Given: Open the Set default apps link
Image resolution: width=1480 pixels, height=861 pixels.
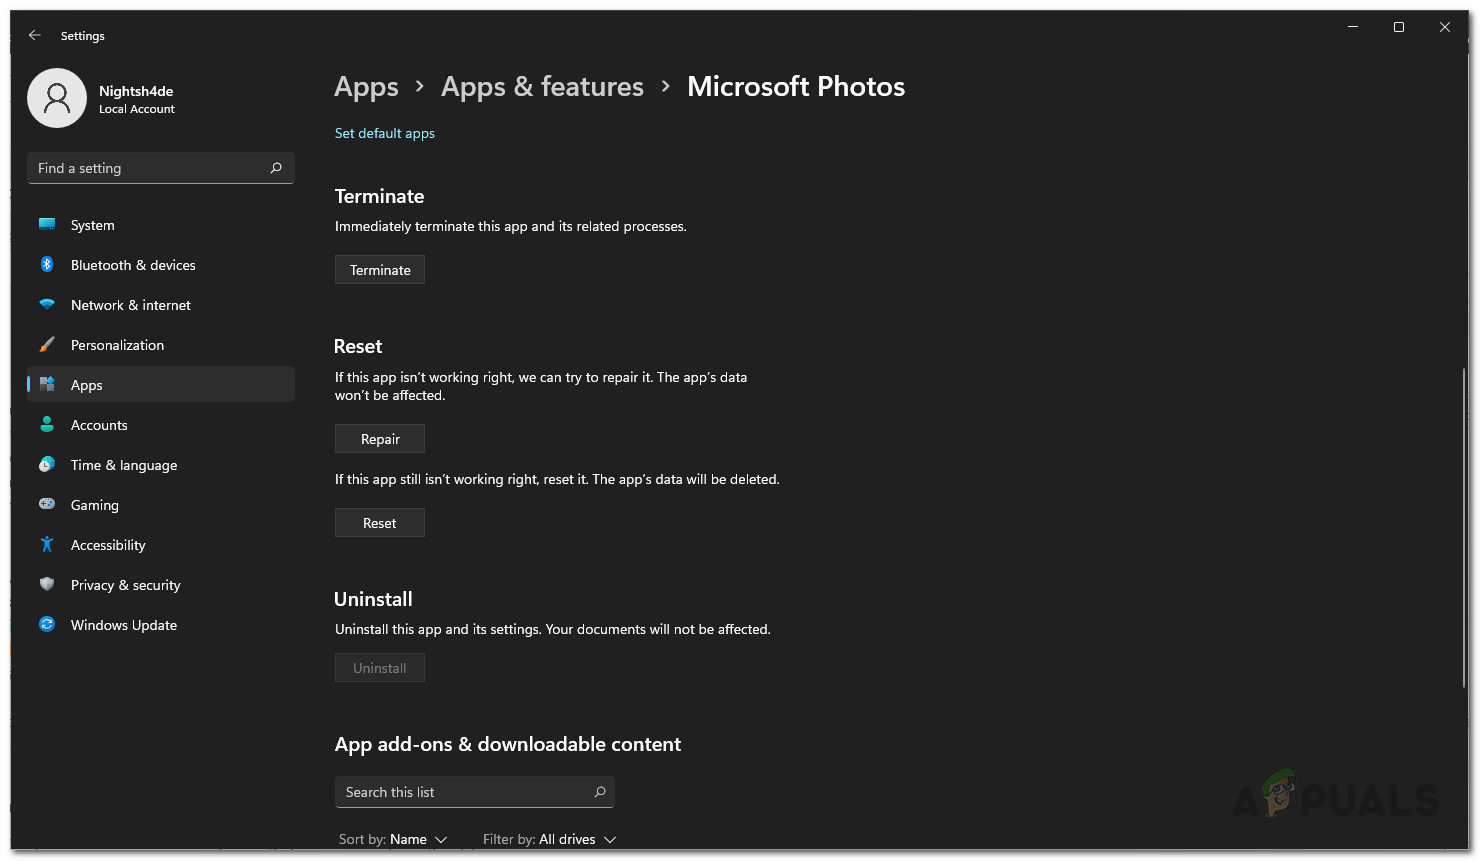Looking at the screenshot, I should click(x=385, y=133).
